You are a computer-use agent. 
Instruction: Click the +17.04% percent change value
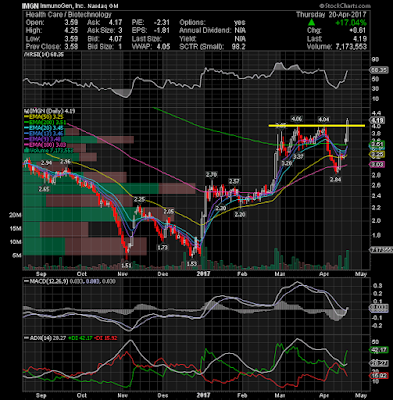[351, 23]
